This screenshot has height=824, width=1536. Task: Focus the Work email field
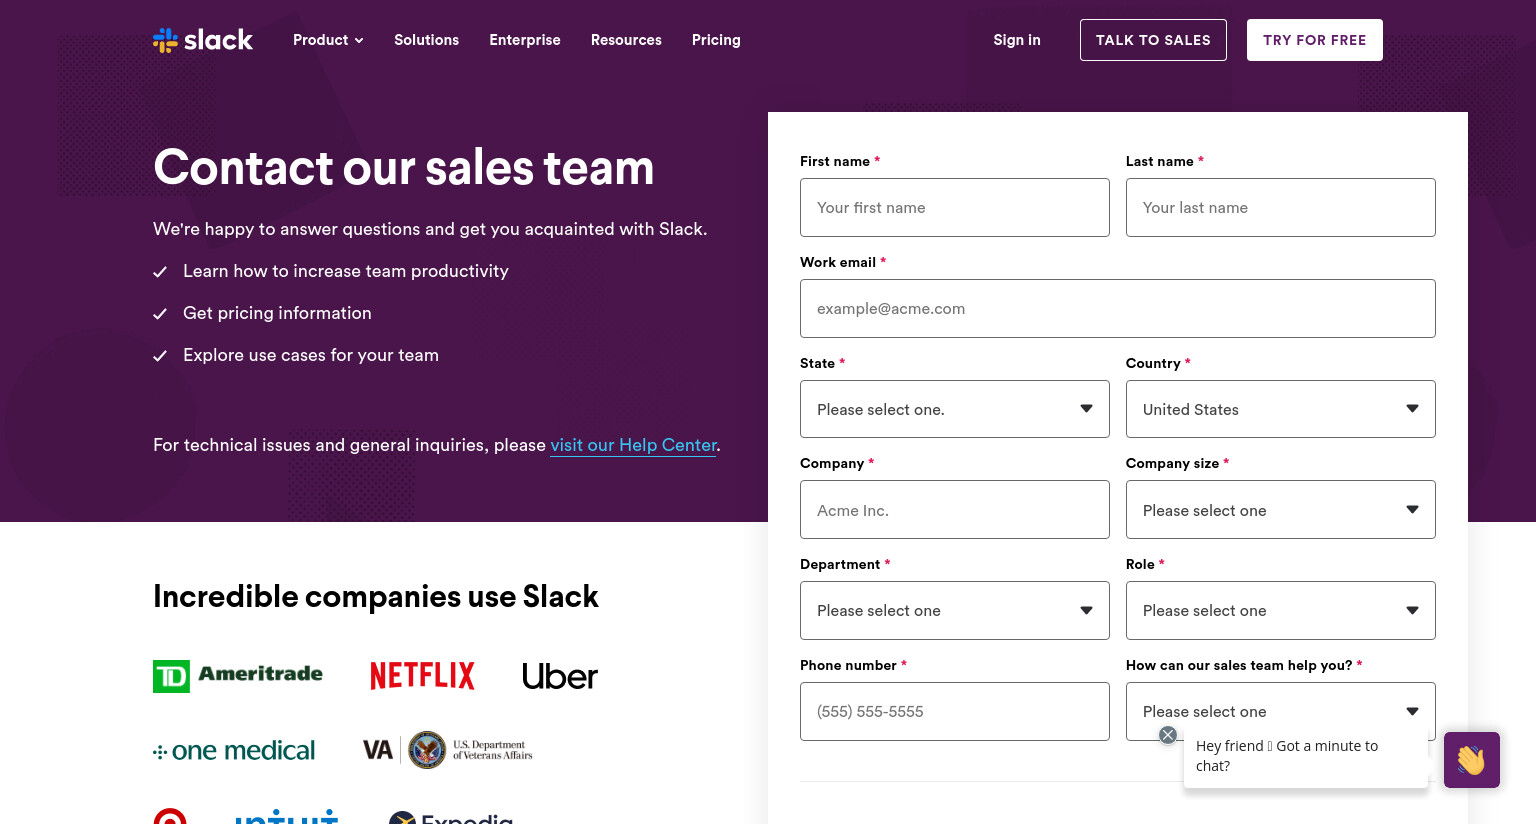point(1118,309)
